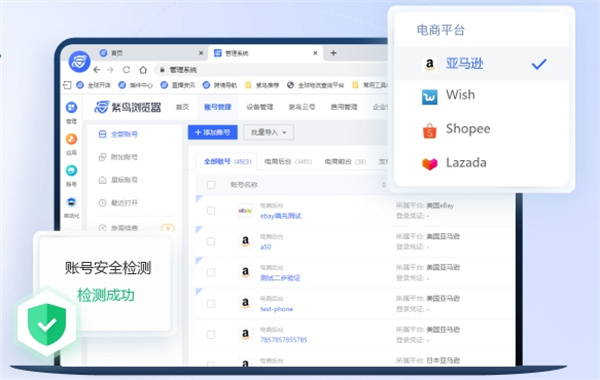Open the a50 account link
Screen dimensions: 600x380
click(266, 247)
